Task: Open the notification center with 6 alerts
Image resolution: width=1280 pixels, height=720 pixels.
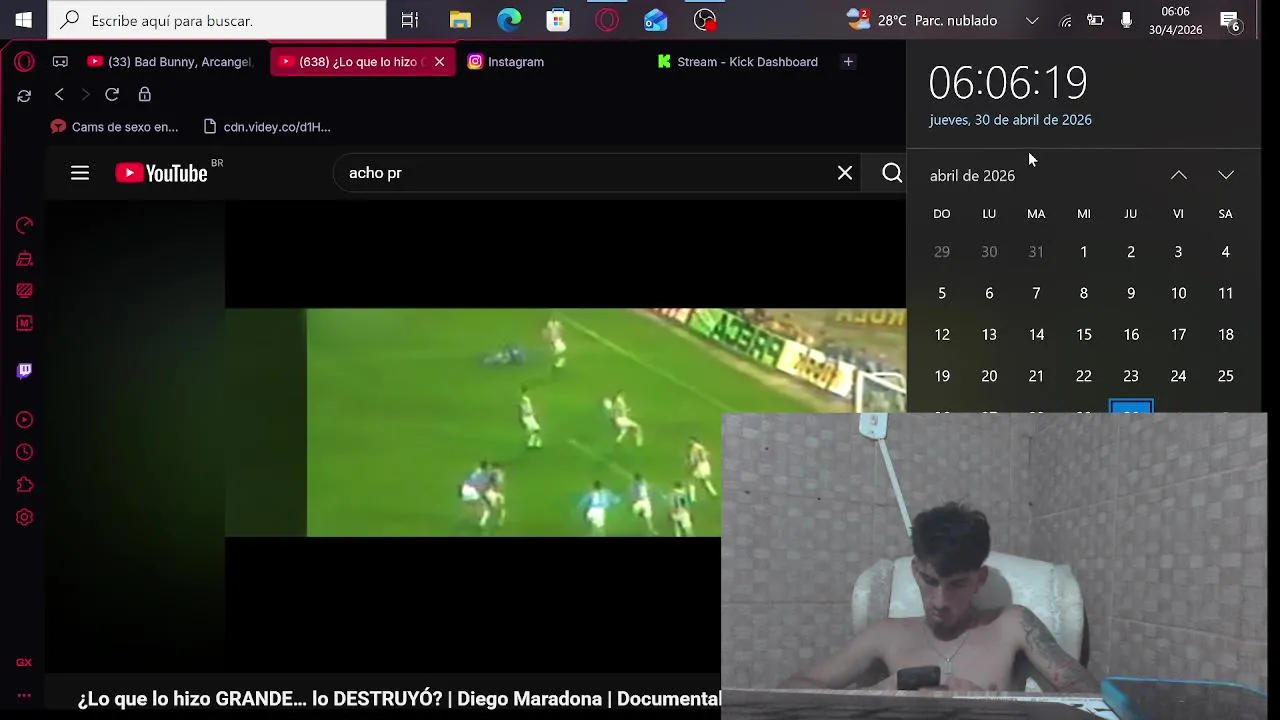Action: [x=1231, y=20]
